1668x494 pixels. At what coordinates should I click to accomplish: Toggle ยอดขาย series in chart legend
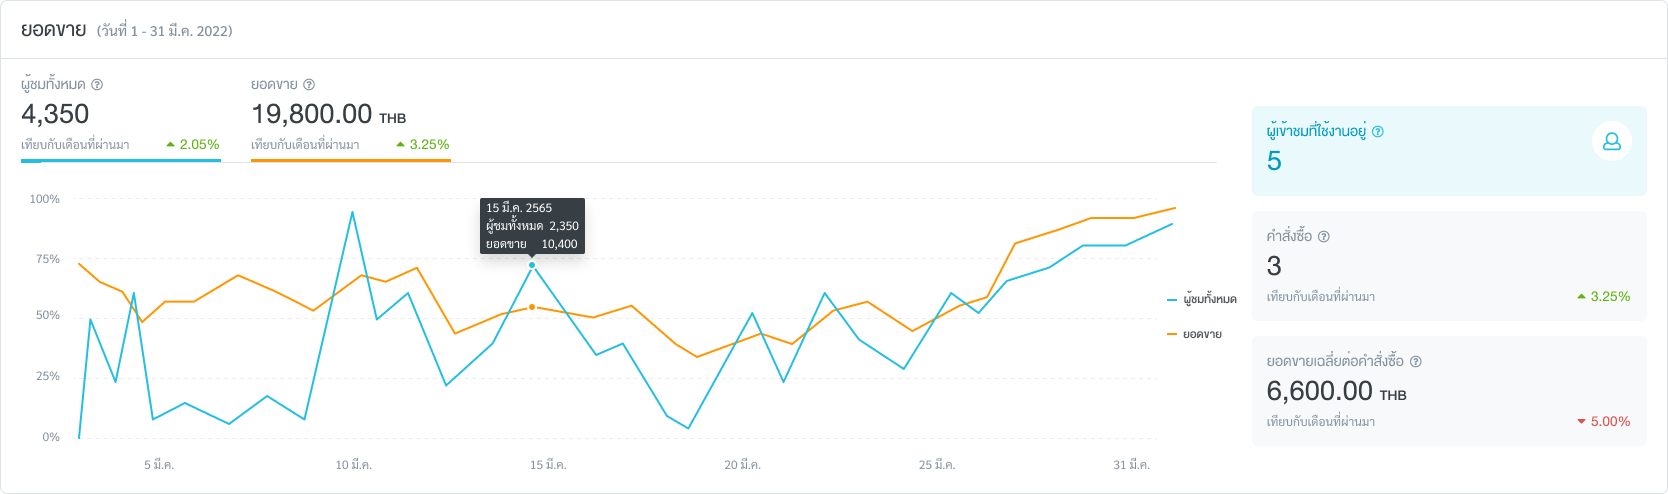tap(1194, 334)
